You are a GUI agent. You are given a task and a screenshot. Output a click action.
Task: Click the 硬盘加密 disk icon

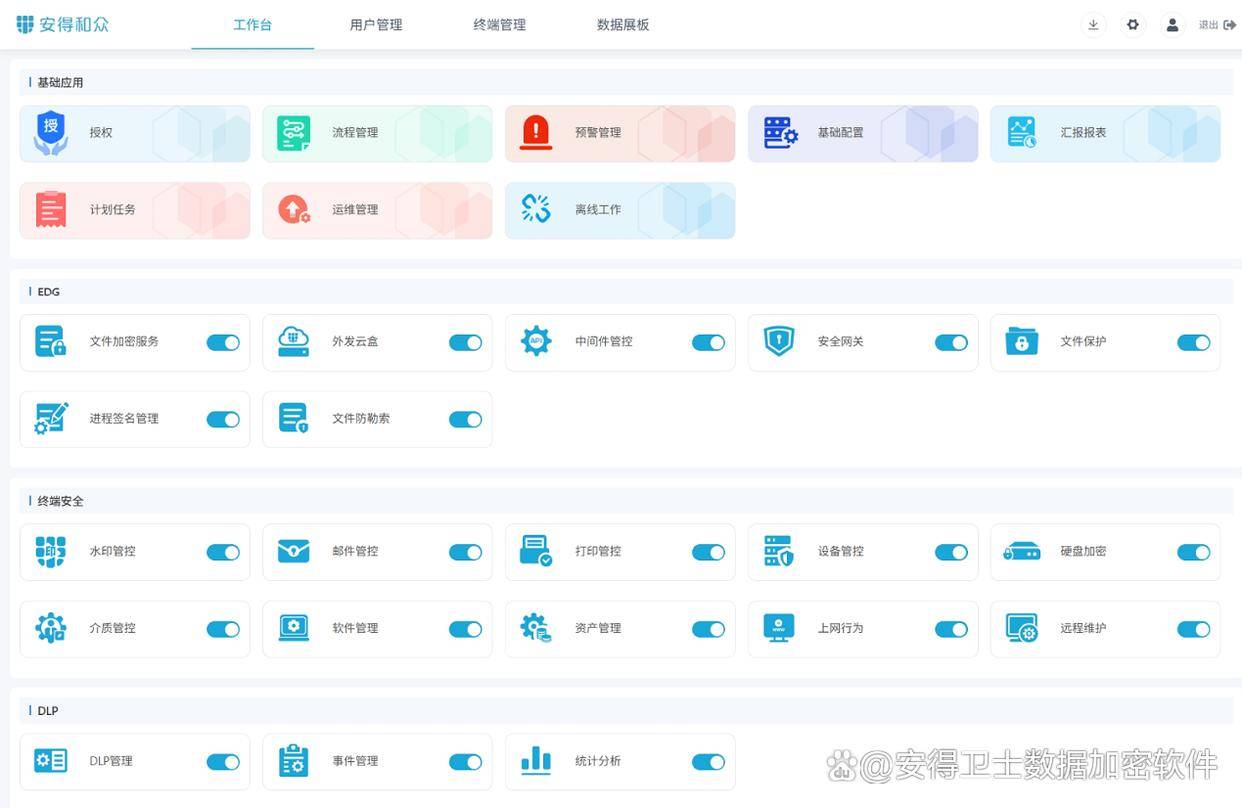click(1022, 552)
